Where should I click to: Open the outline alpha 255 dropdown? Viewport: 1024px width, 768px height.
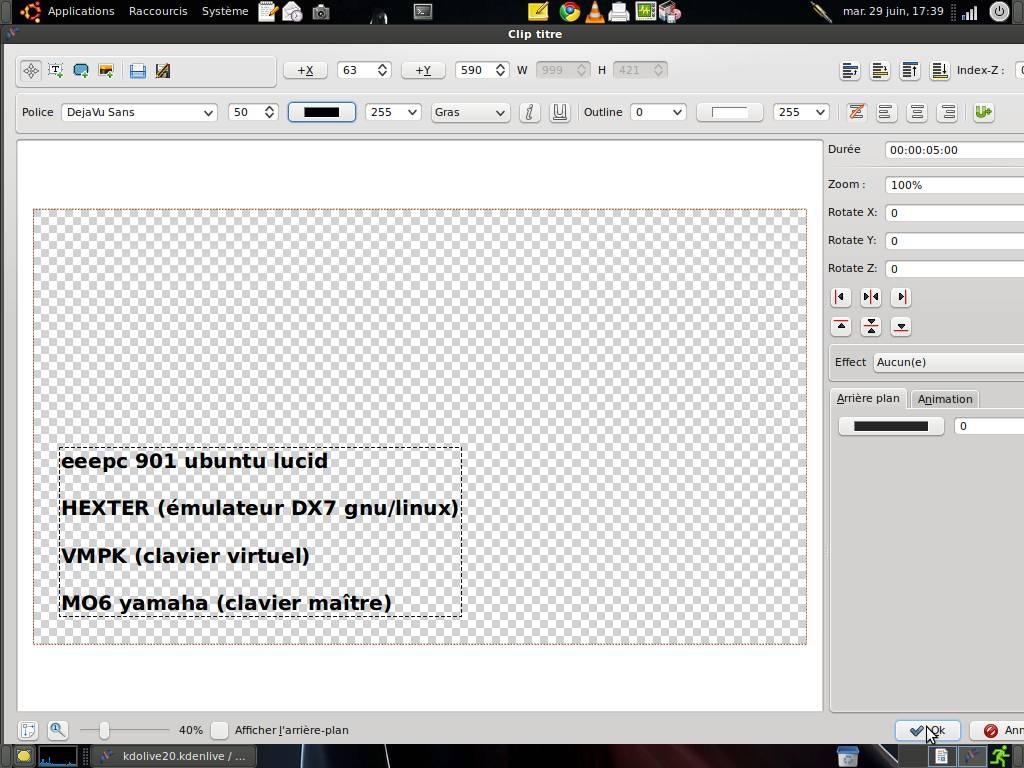(801, 112)
